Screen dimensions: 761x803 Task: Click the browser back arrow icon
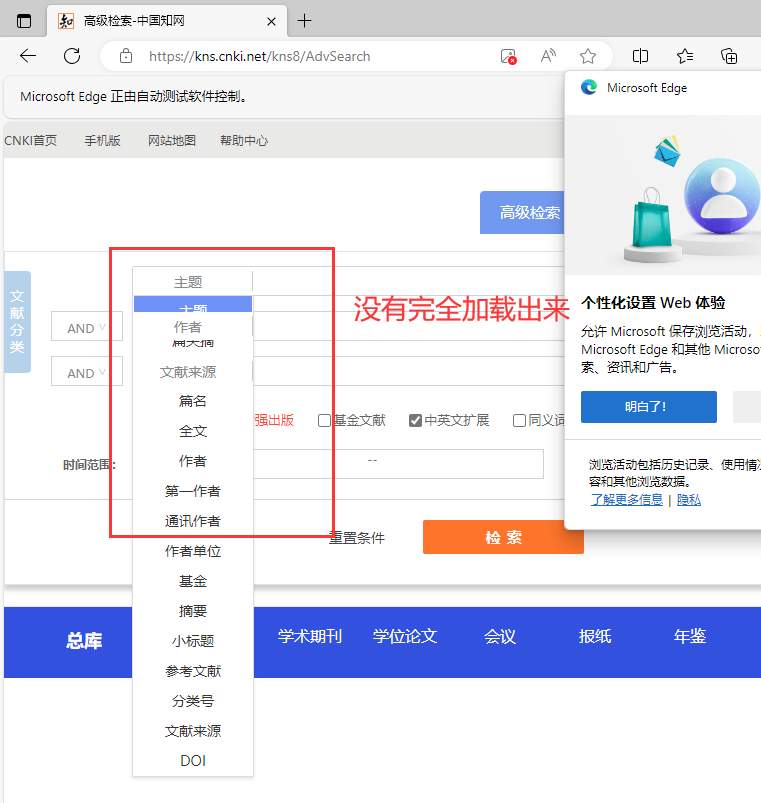pyautogui.click(x=28, y=56)
